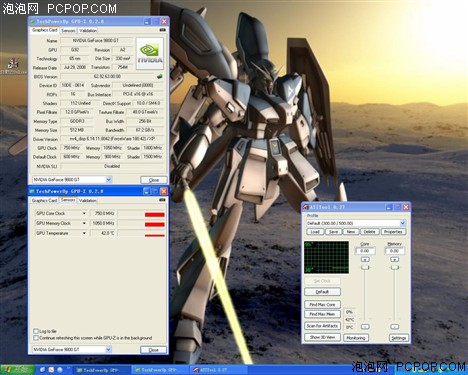The width and height of the screenshot is (468, 375).
Task: Click Scan for Artifacts button
Action: tap(322, 326)
